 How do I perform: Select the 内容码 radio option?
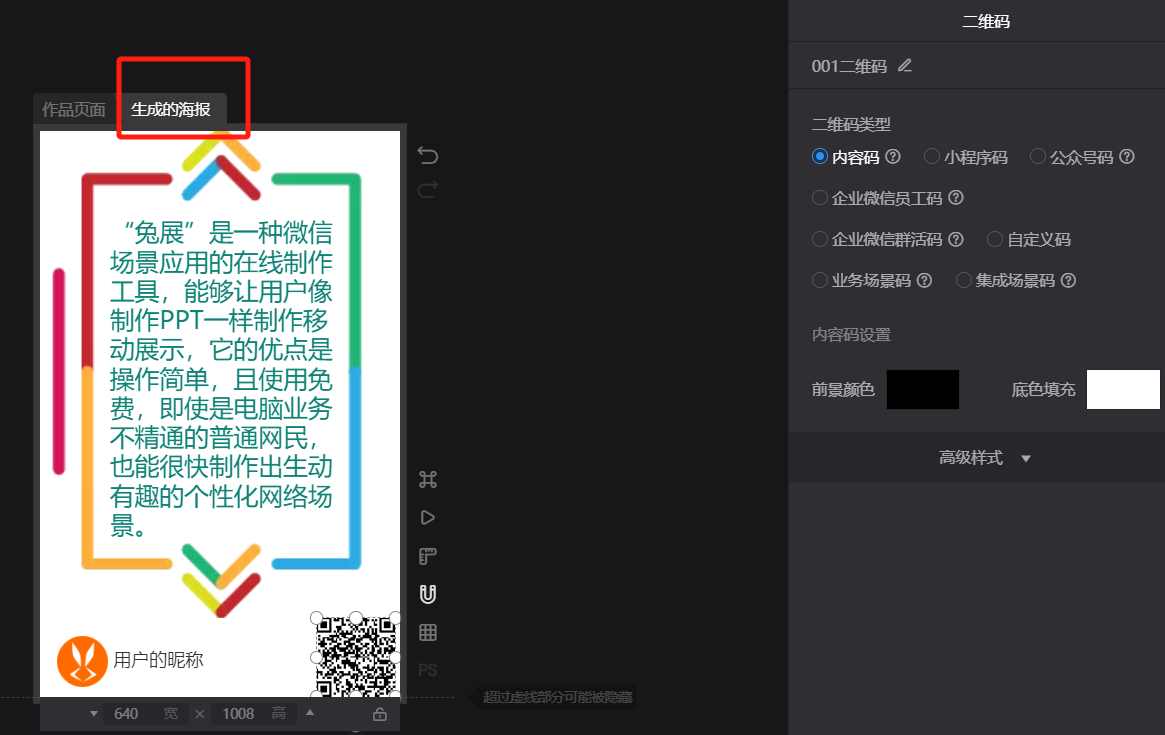(820, 157)
